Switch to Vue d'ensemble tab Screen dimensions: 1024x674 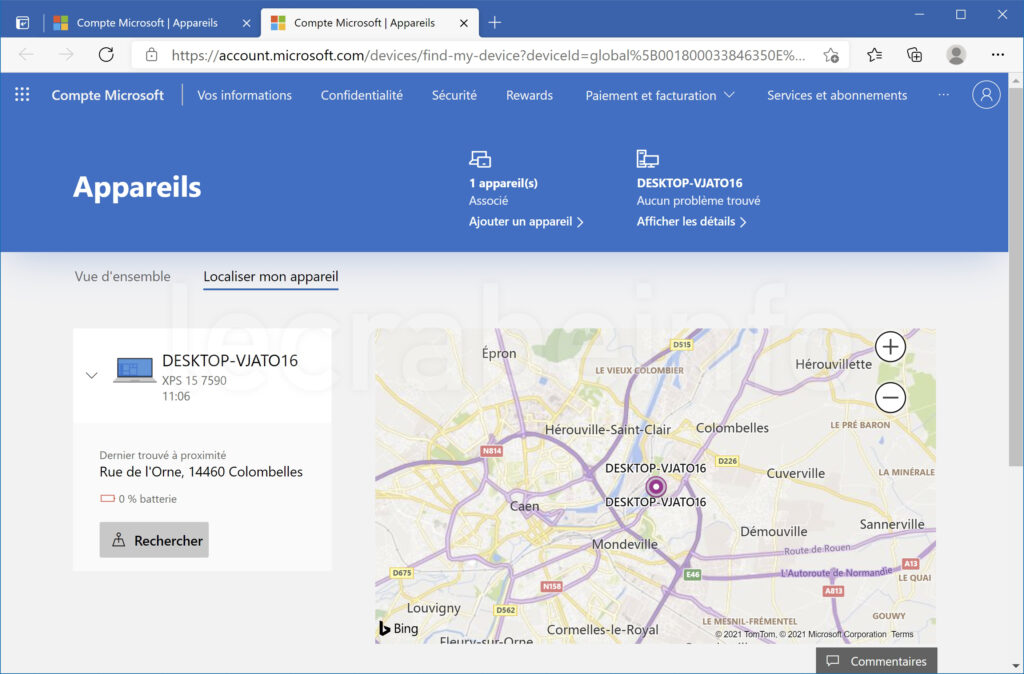tap(122, 276)
